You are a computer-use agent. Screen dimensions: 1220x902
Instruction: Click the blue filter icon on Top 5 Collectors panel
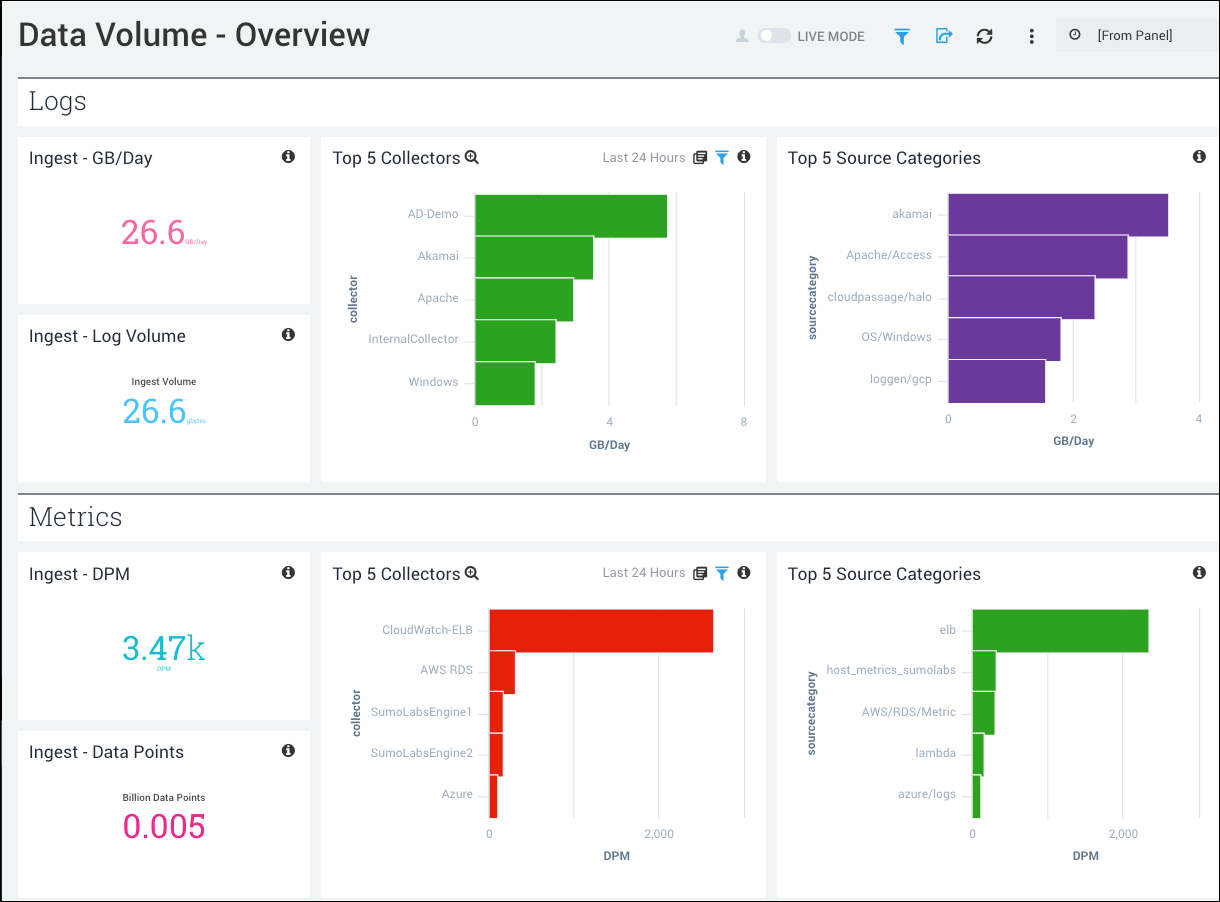pyautogui.click(x=721, y=157)
